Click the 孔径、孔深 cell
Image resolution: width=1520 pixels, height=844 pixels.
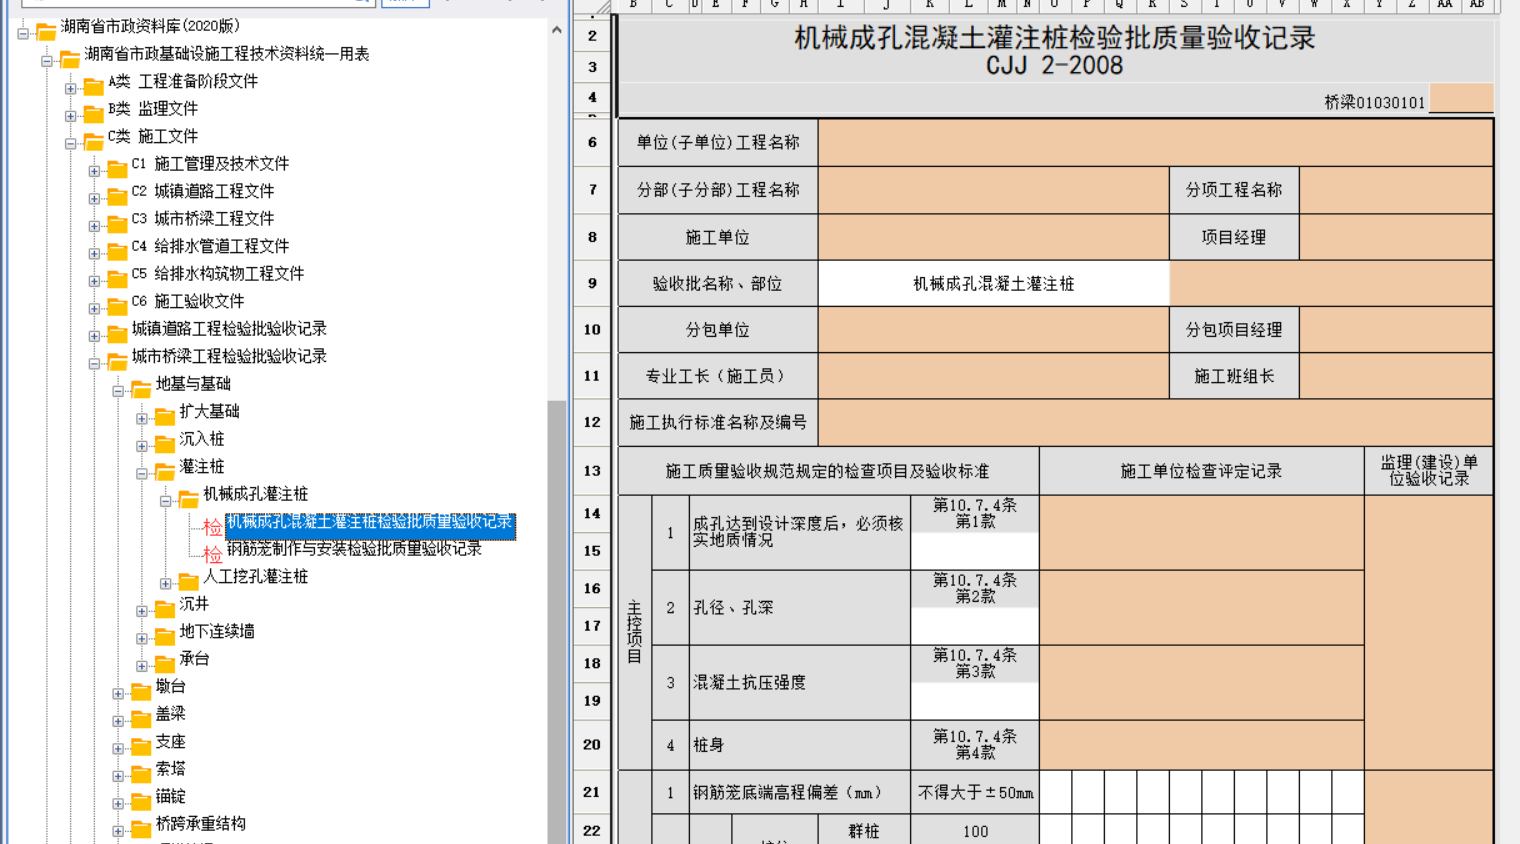tap(800, 608)
